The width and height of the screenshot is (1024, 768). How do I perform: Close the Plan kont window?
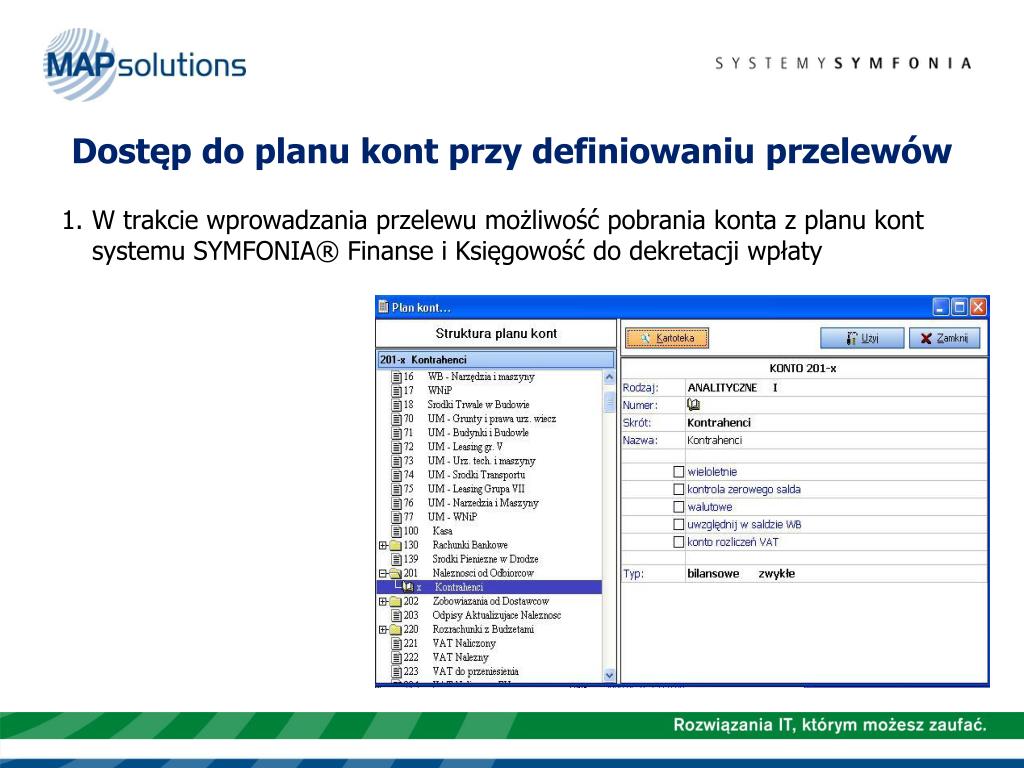point(978,307)
